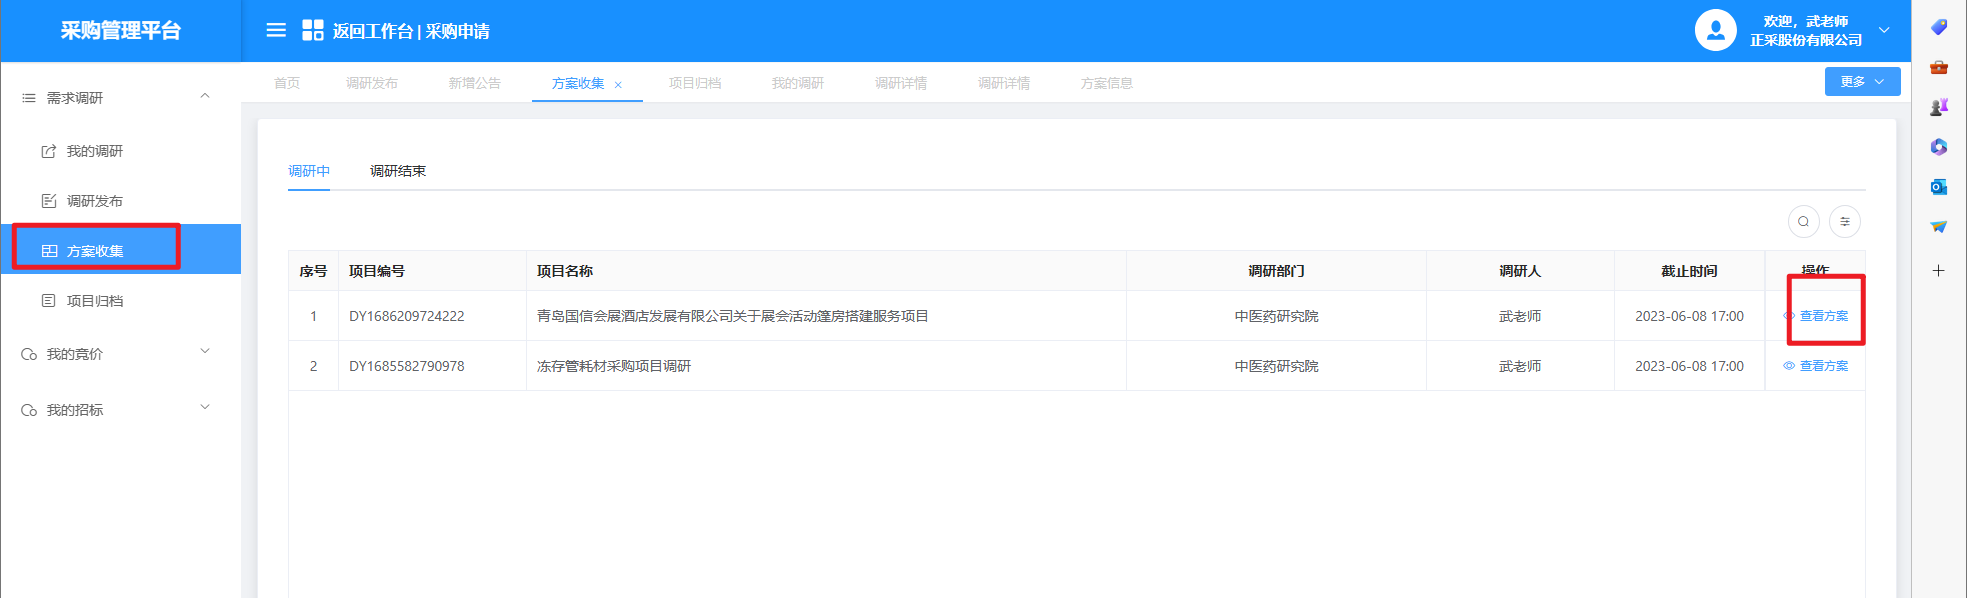Open Outlook in the browser sidebar

1938,187
